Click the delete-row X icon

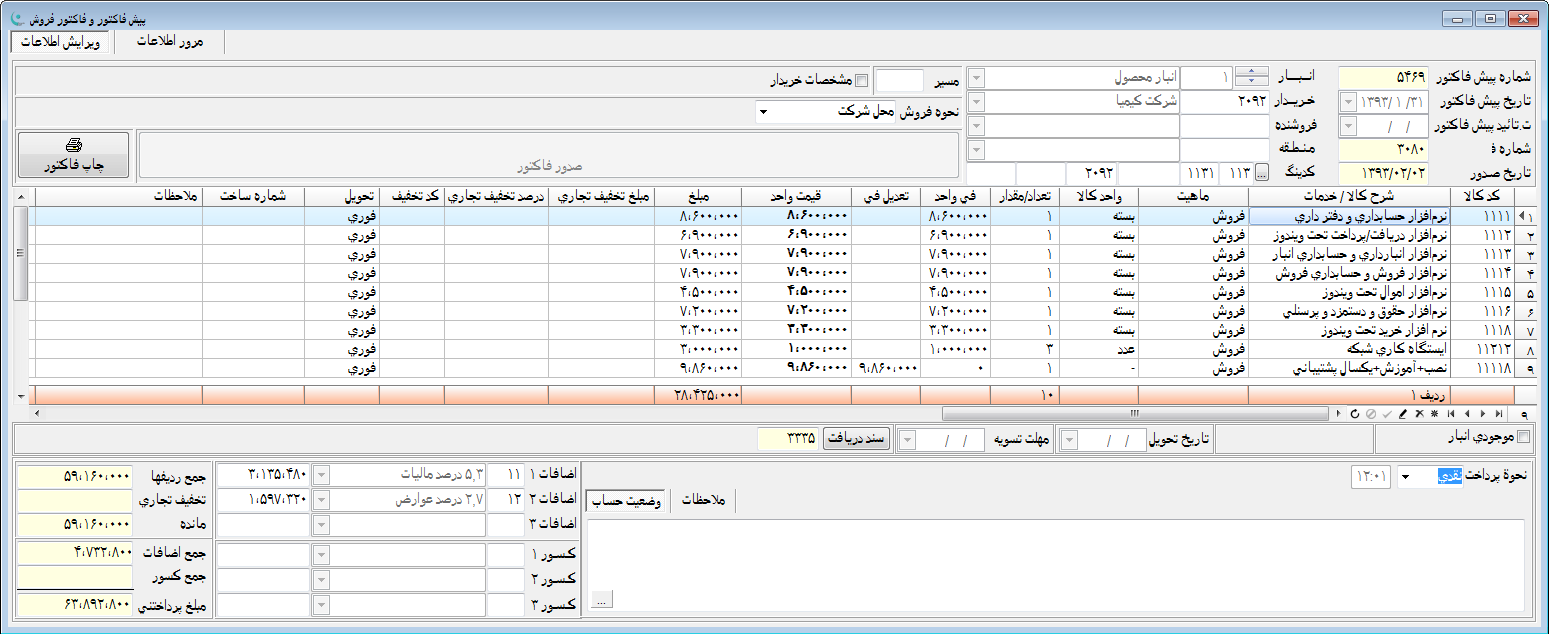[x=1418, y=413]
